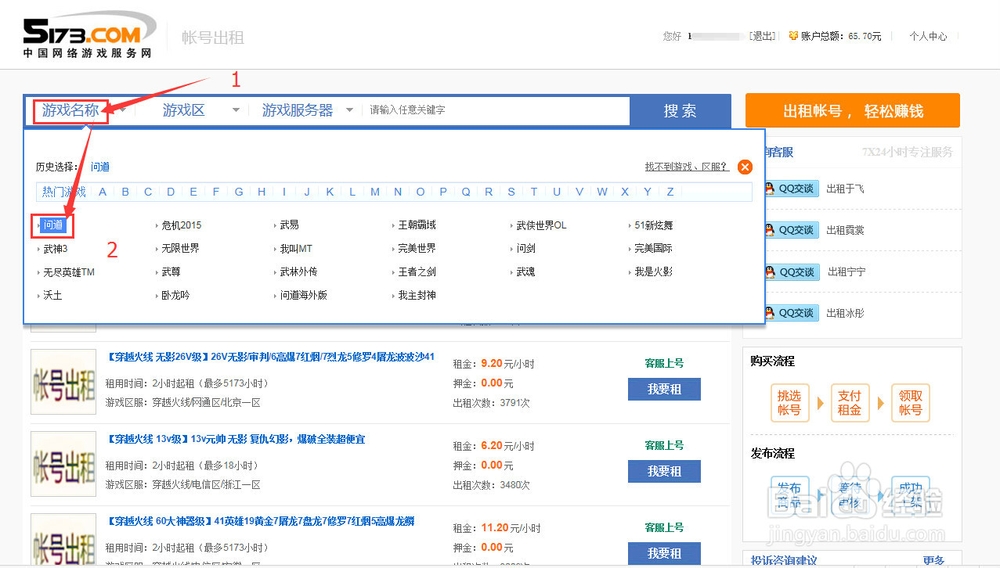Focus the keyword search input field
This screenshot has width=1000, height=568.
tap(496, 110)
